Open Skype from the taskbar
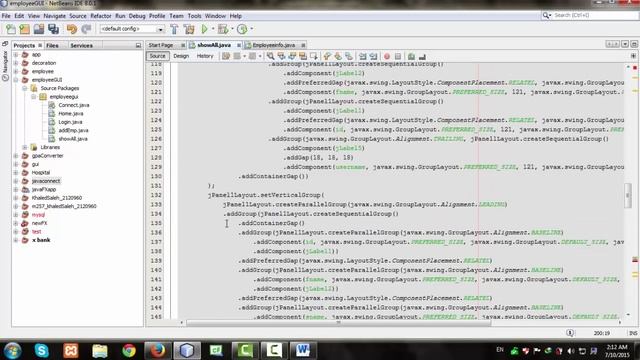The image size is (640, 360). click(41, 350)
